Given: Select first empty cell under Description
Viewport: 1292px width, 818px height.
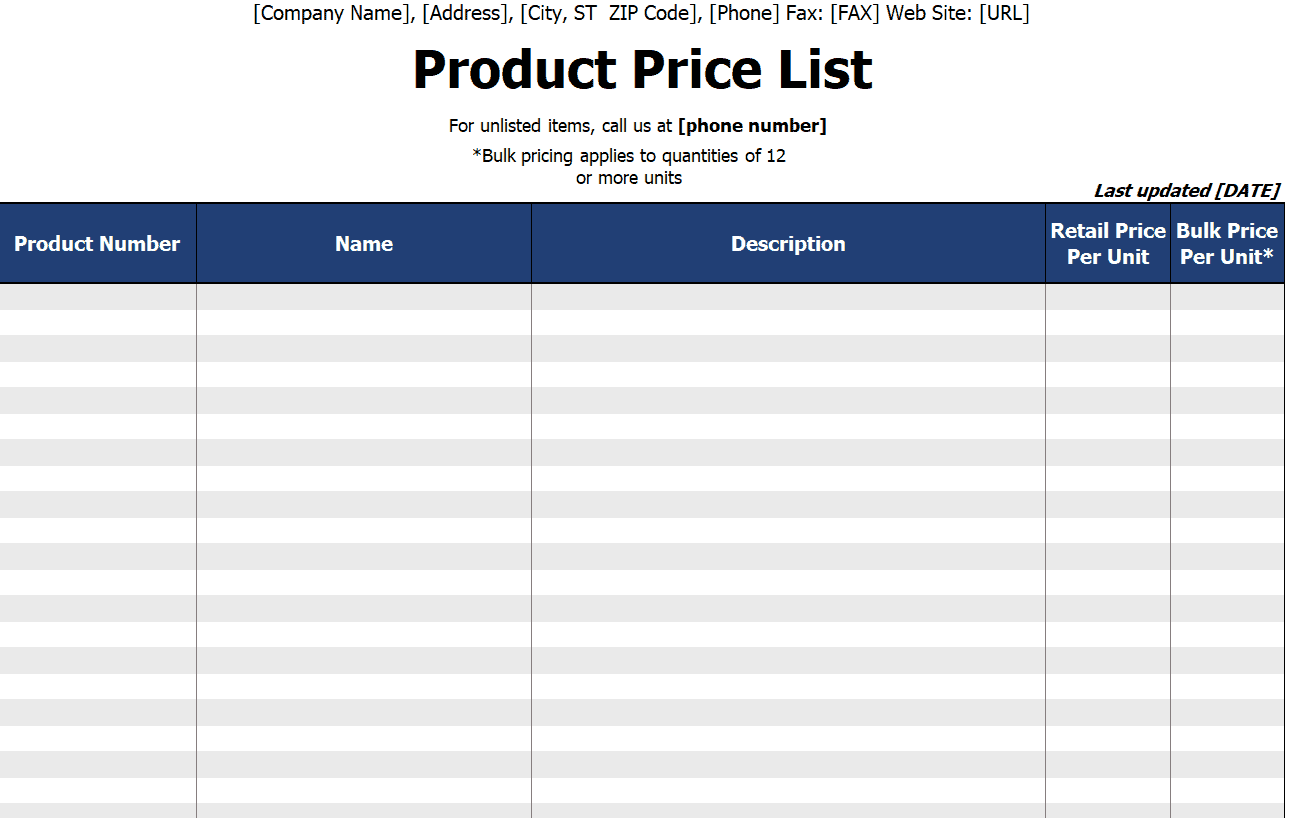Looking at the screenshot, I should (788, 297).
